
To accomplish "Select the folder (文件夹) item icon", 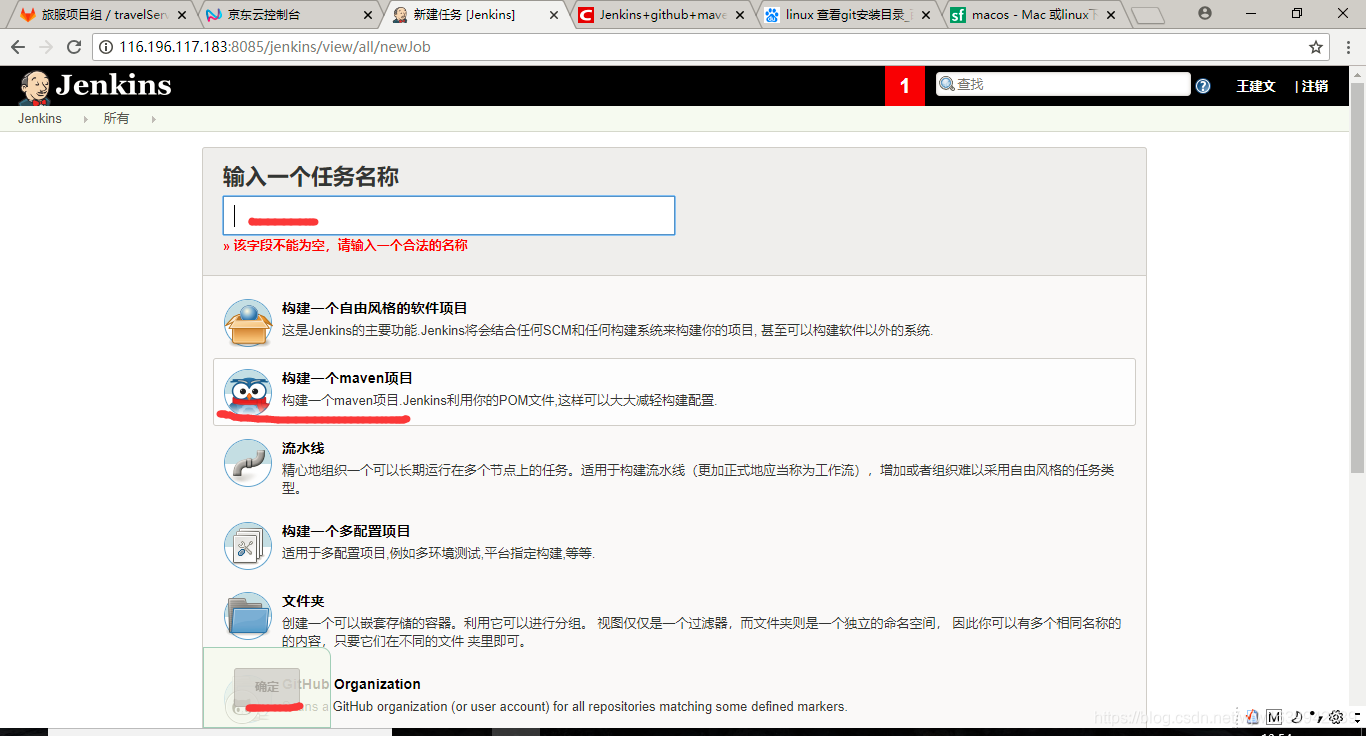I will [x=248, y=616].
